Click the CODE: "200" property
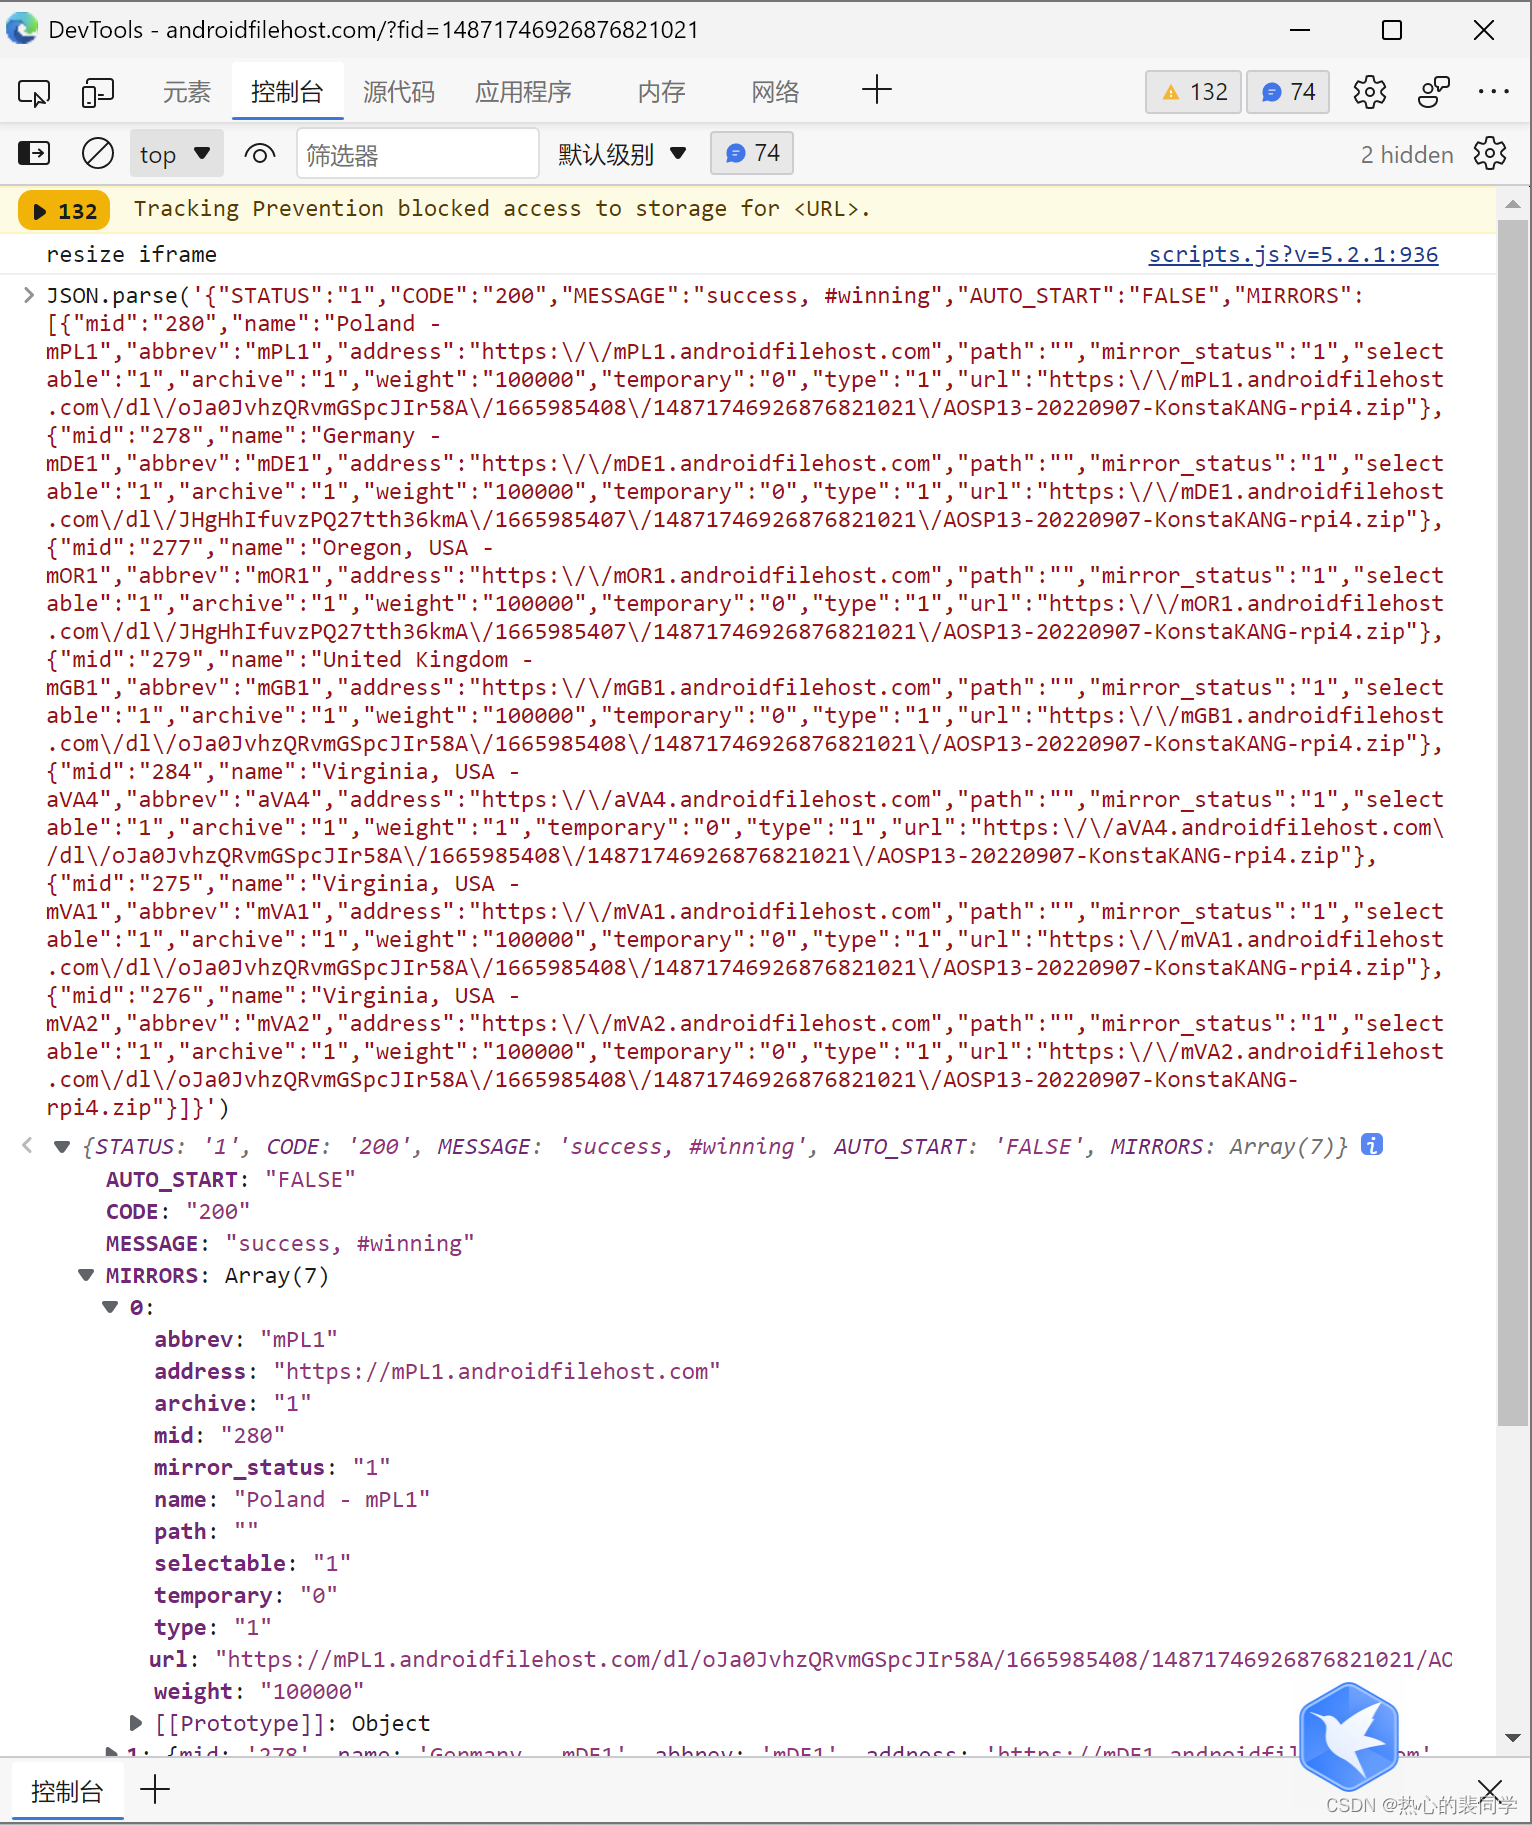The height and width of the screenshot is (1825, 1532). (x=178, y=1211)
